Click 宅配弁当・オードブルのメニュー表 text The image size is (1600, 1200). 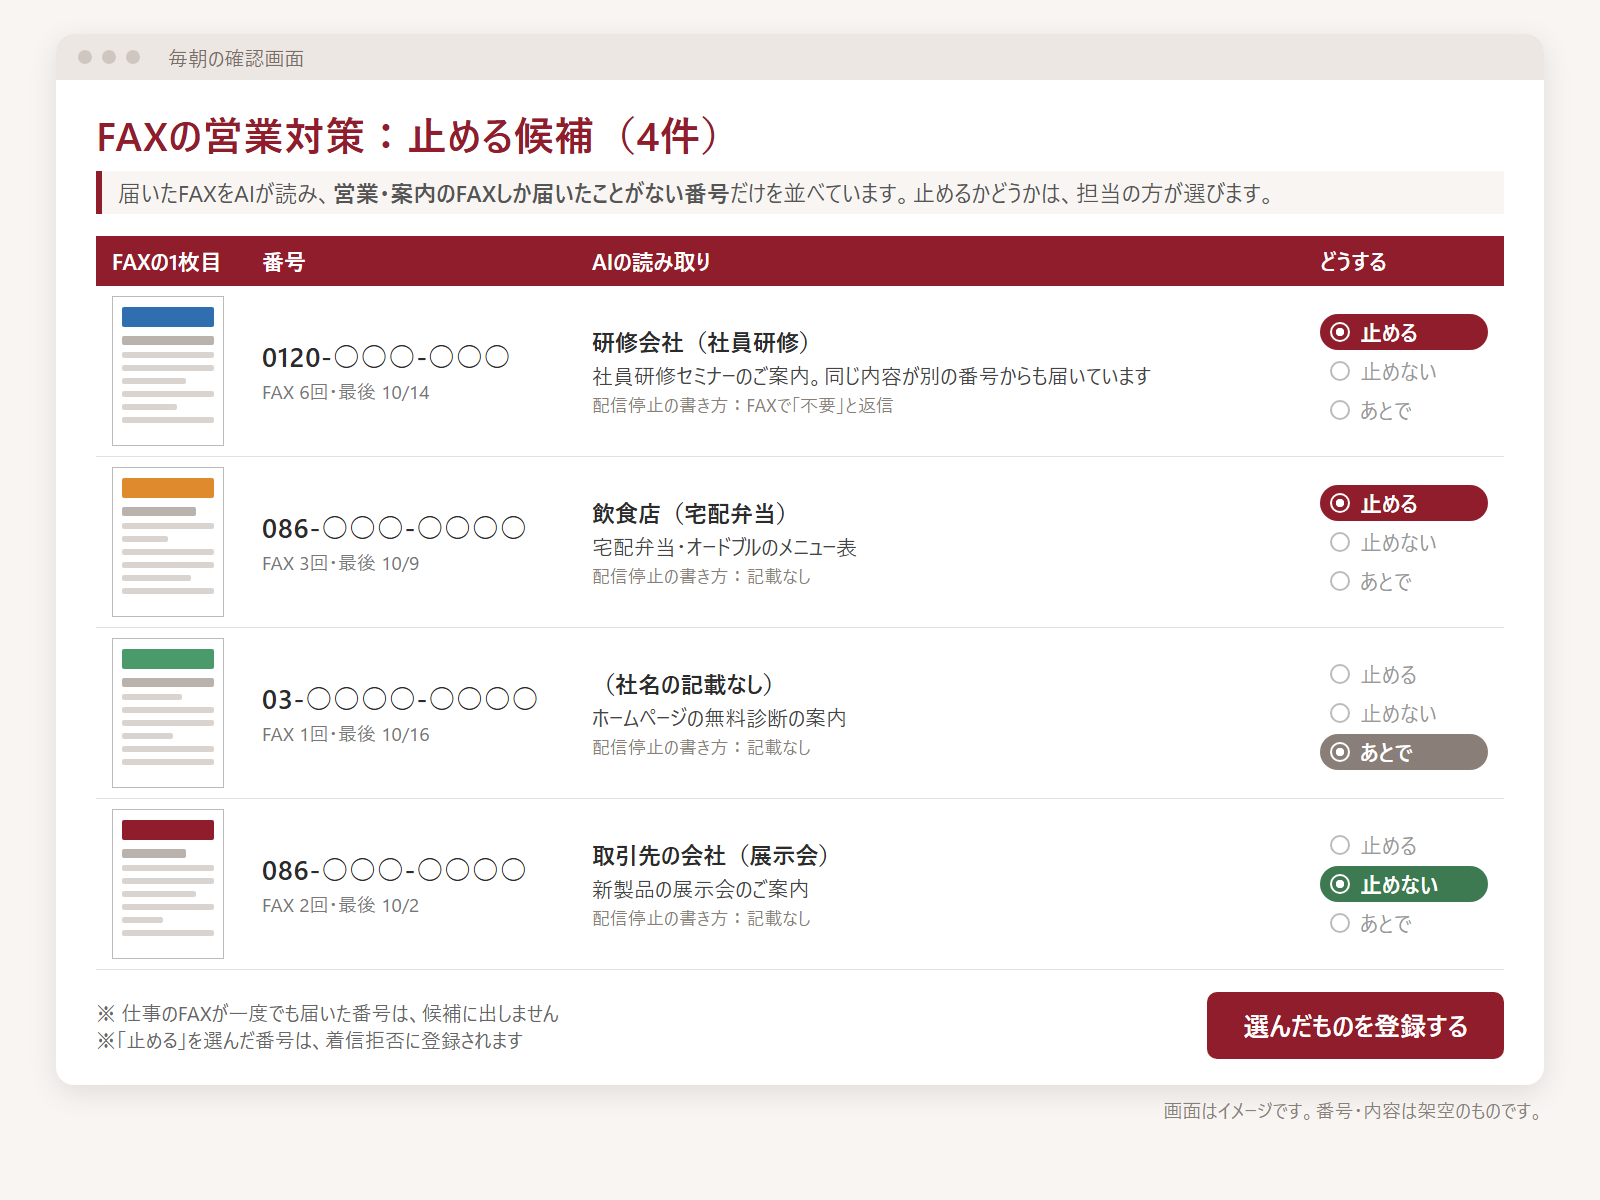click(724, 547)
